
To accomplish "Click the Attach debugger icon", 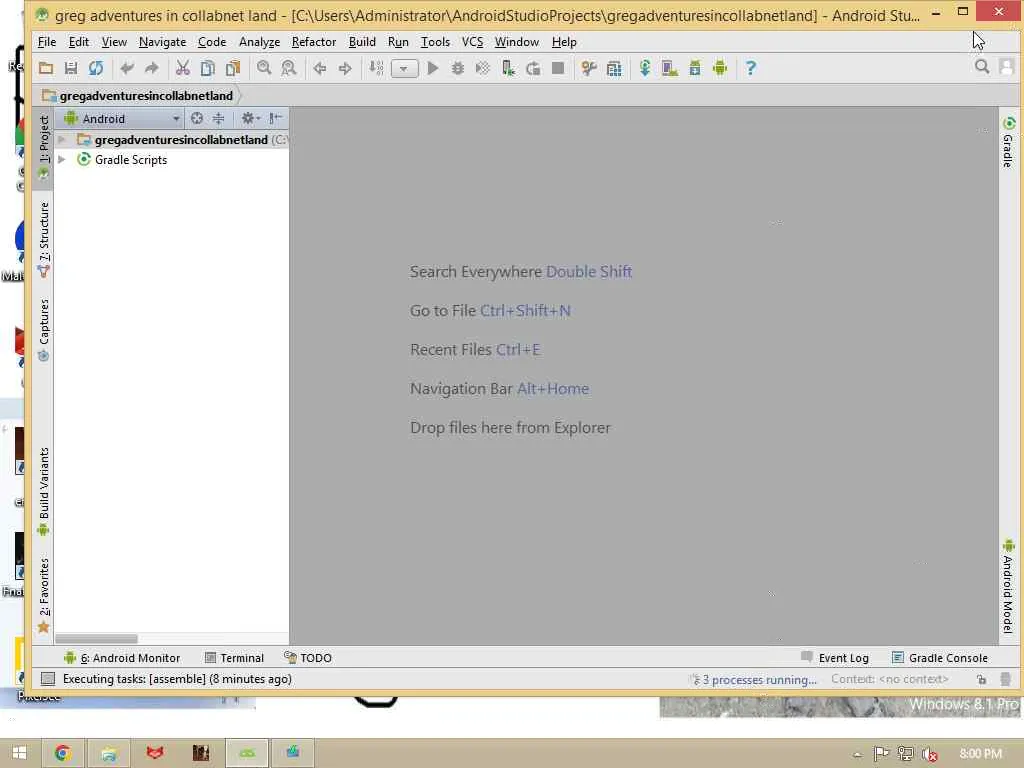I will coord(508,68).
